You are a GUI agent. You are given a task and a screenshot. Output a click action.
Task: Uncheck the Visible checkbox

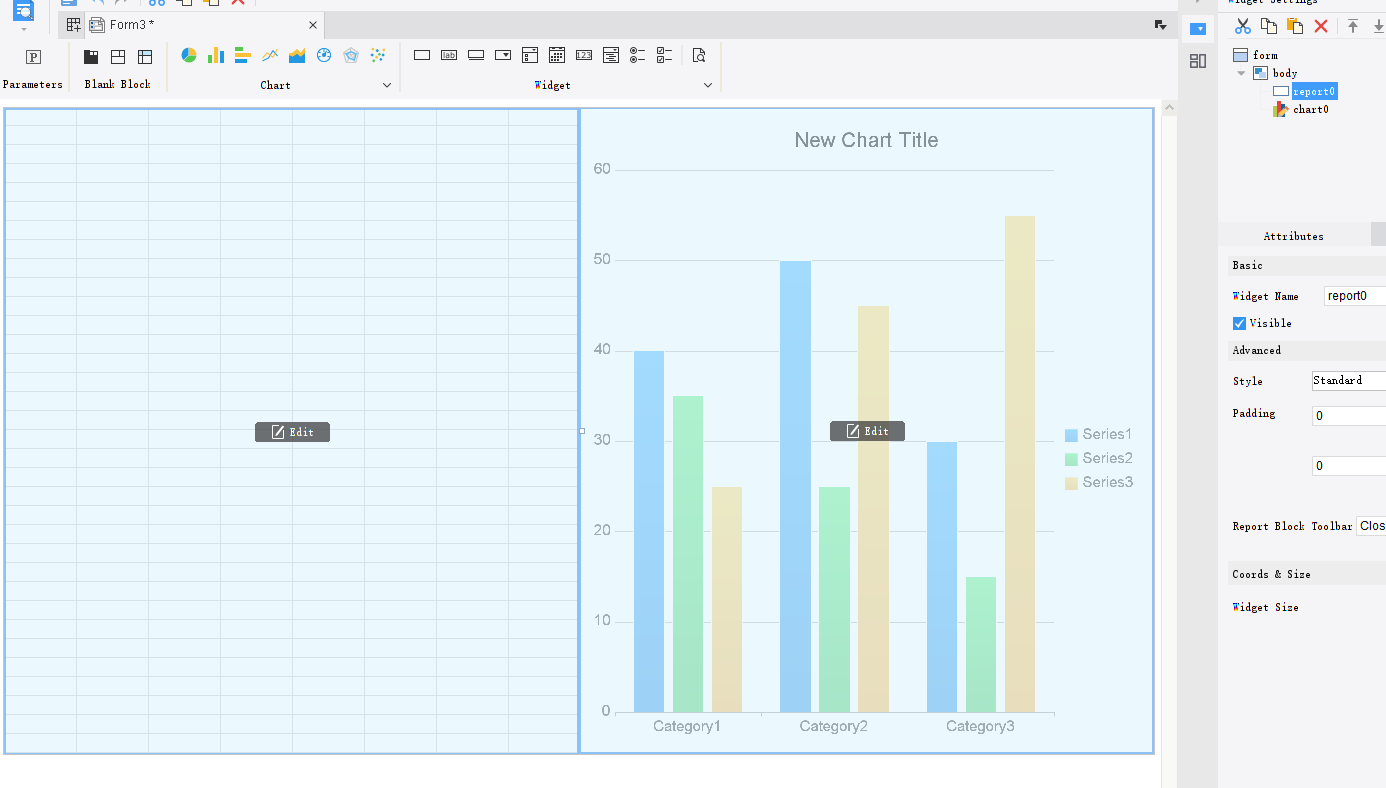pos(1240,323)
